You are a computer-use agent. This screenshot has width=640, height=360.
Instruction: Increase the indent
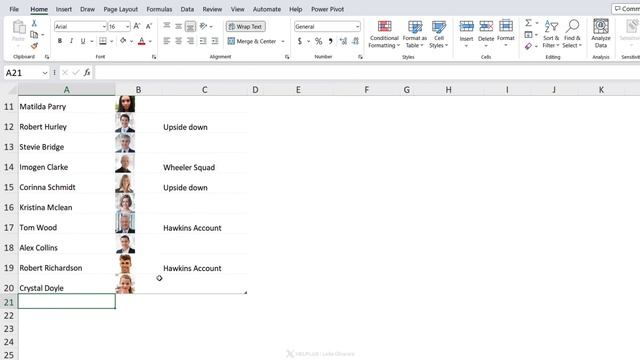[215, 41]
